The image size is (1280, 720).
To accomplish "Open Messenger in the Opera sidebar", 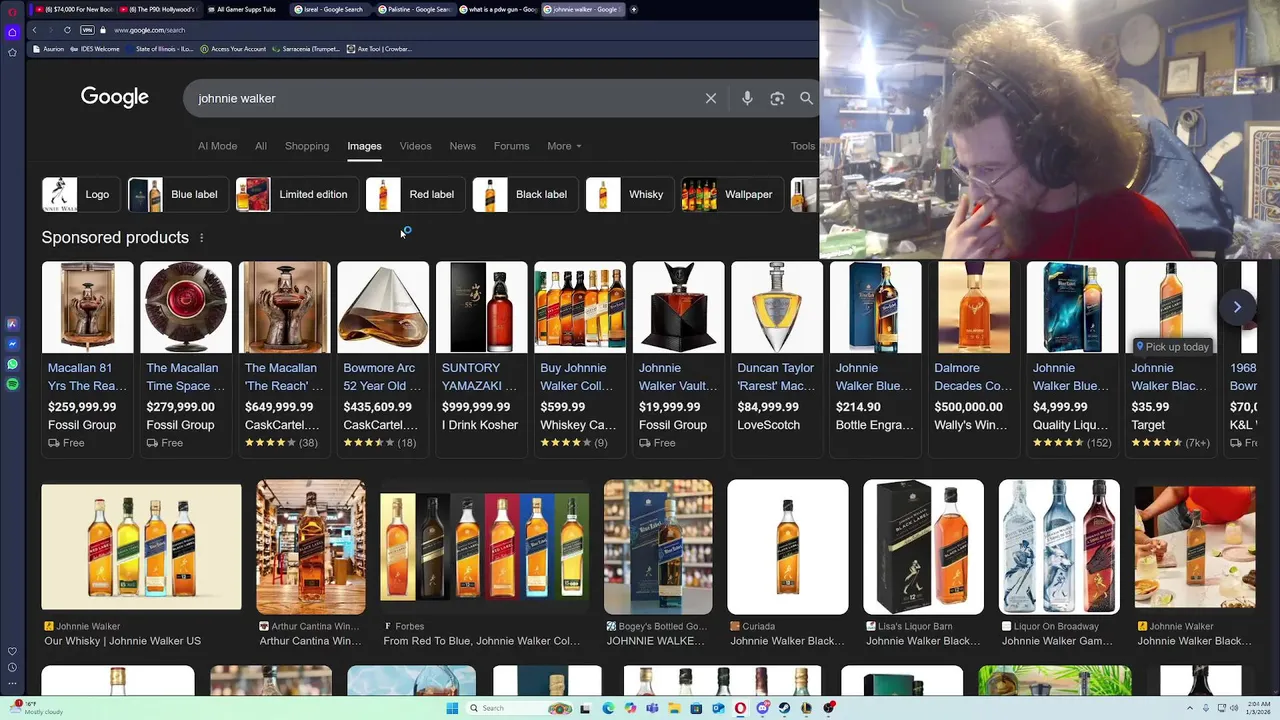I will (12, 344).
